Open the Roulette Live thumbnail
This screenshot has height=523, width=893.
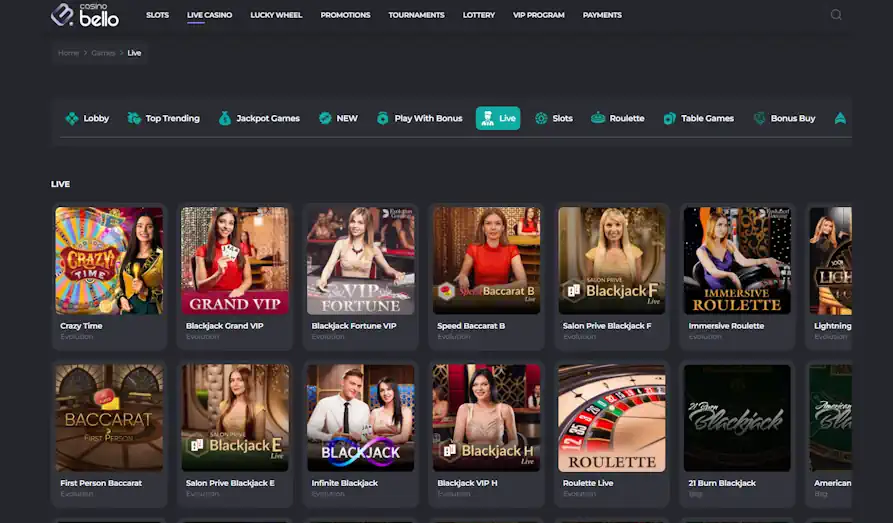[612, 418]
